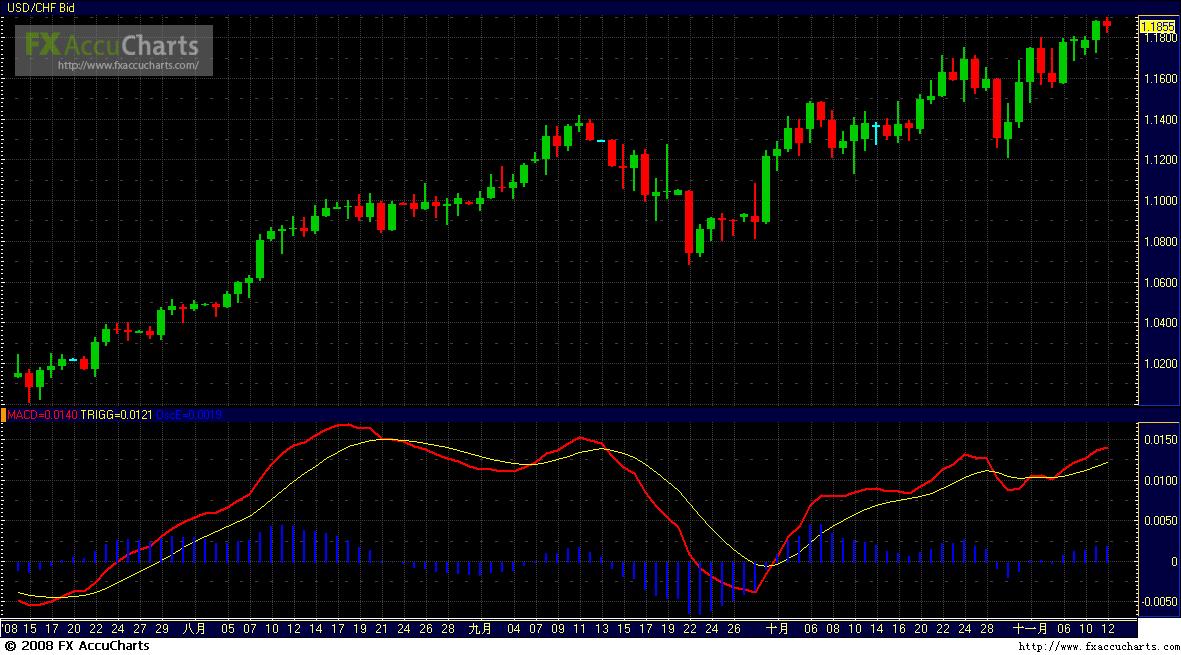1181x655 pixels.
Task: Click the 0.0050 MACD axis label
Action: coord(1160,520)
